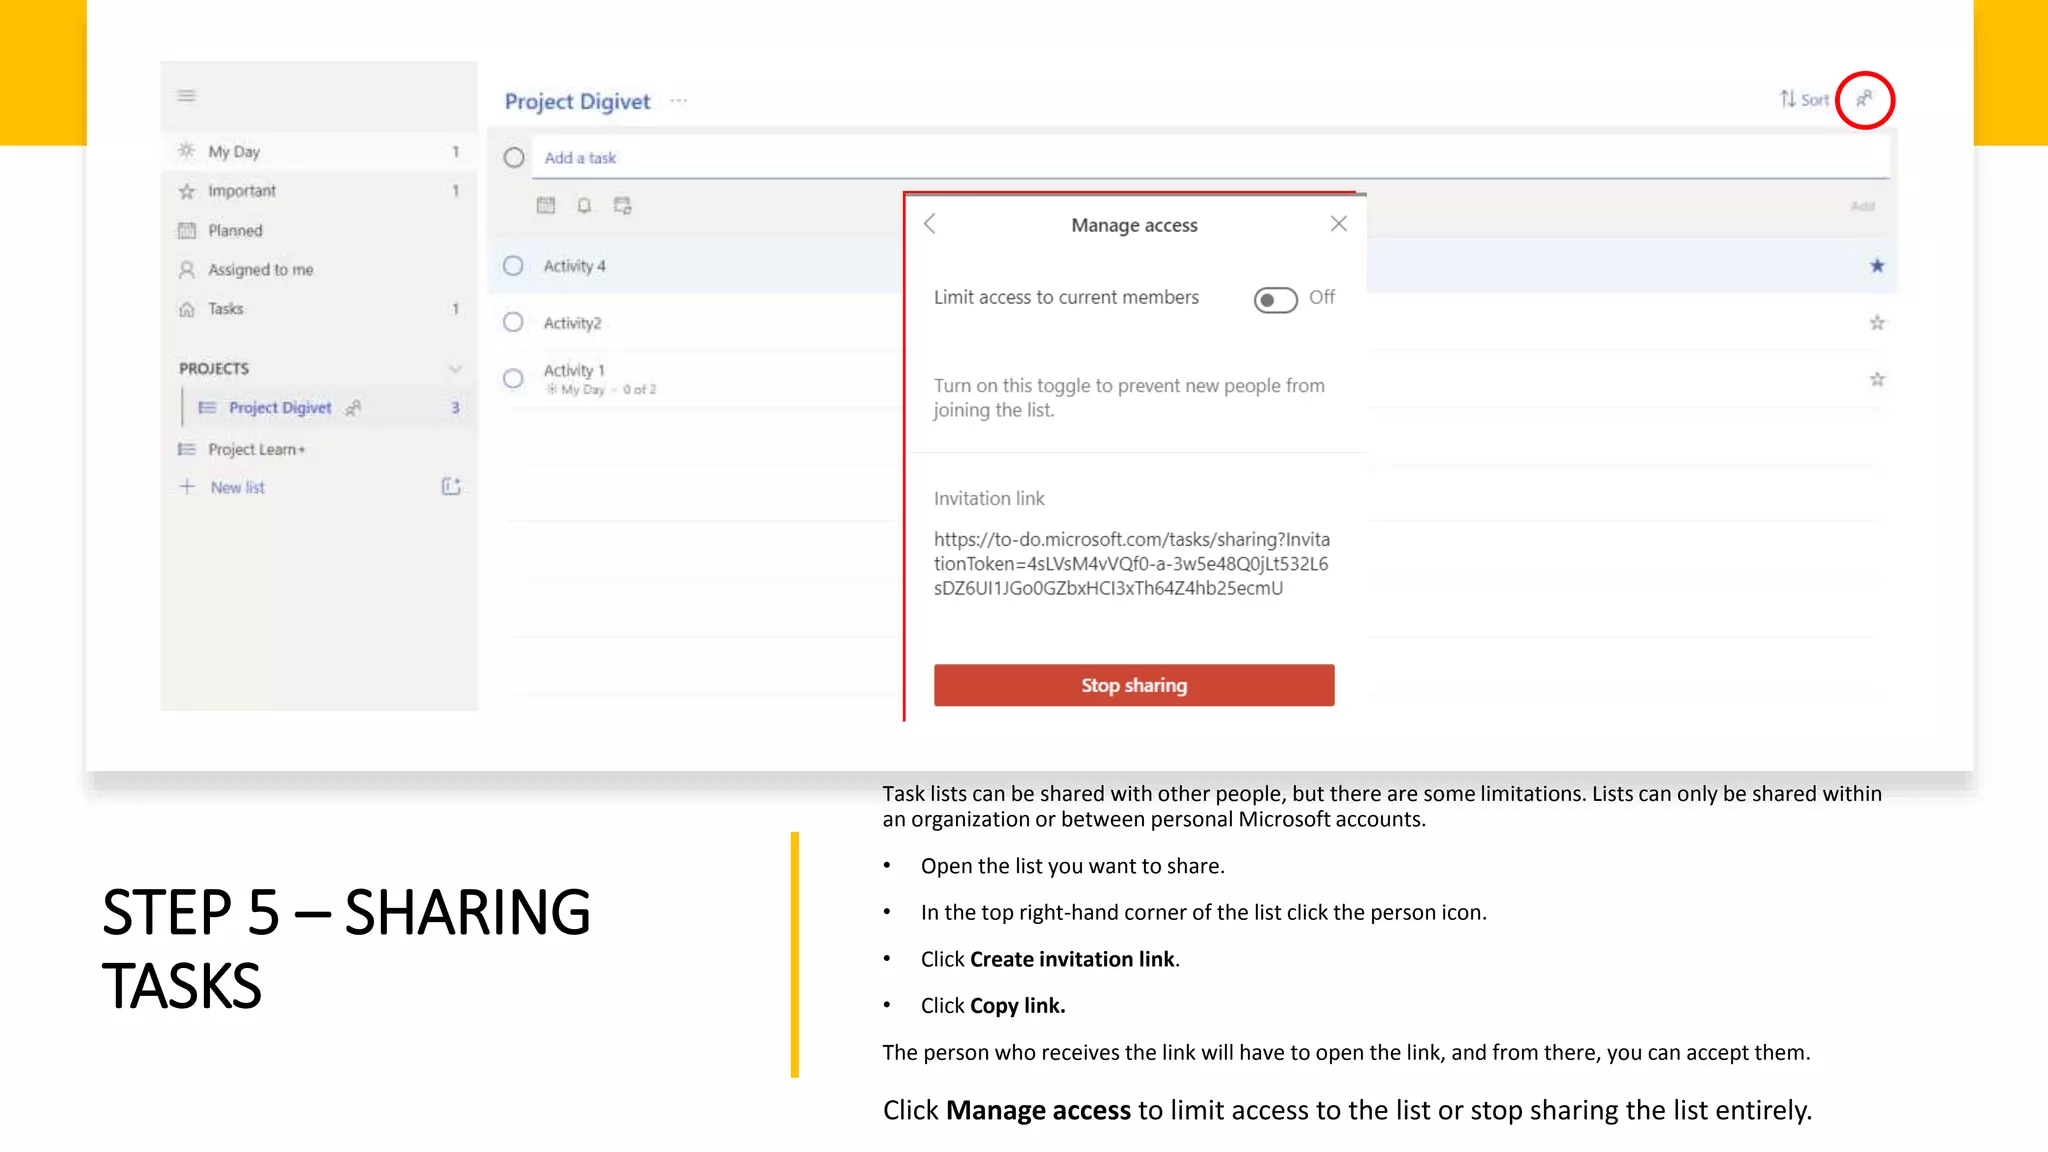Open the hamburger menu in sidebar

tap(186, 96)
